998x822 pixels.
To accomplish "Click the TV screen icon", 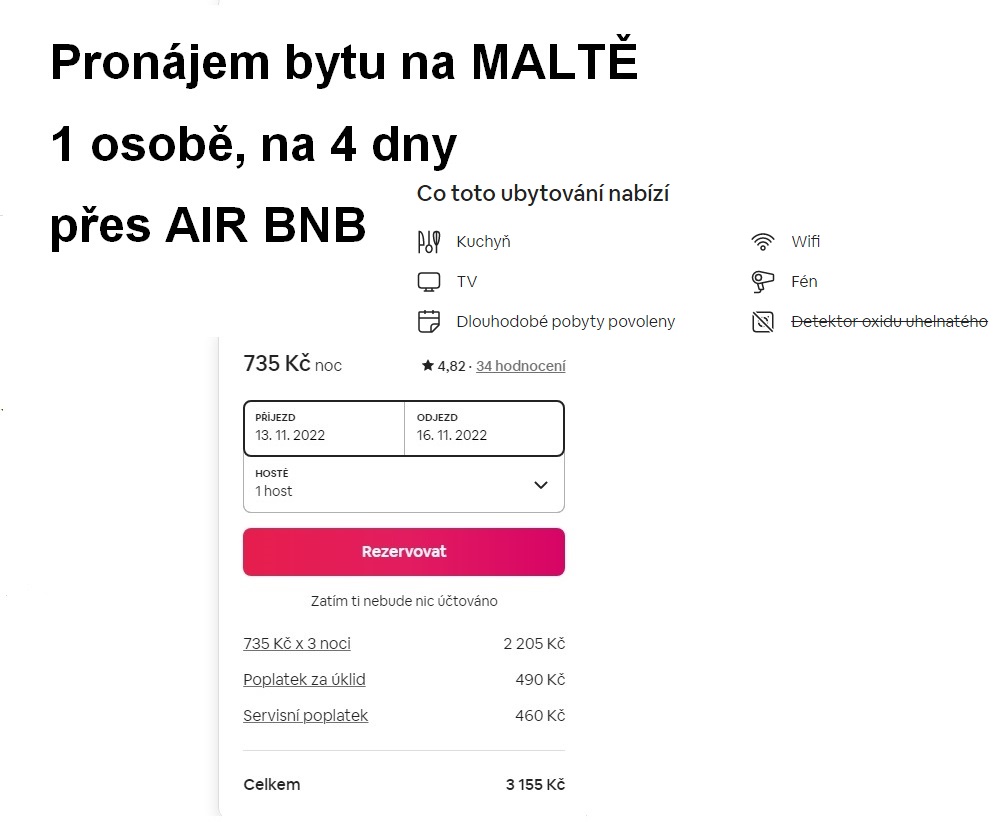I will pyautogui.click(x=428, y=282).
